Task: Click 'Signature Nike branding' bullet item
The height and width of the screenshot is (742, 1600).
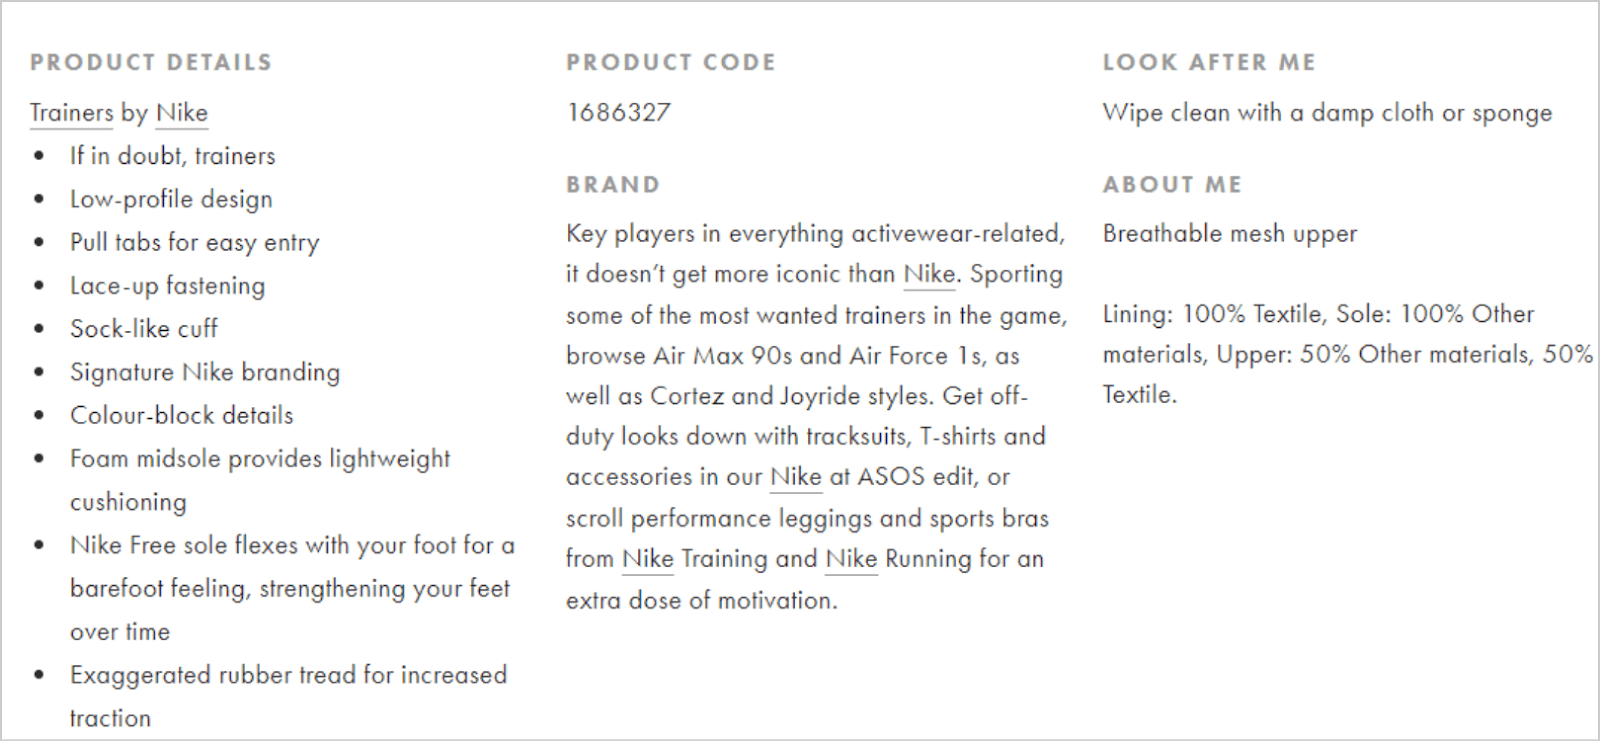Action: (x=205, y=372)
